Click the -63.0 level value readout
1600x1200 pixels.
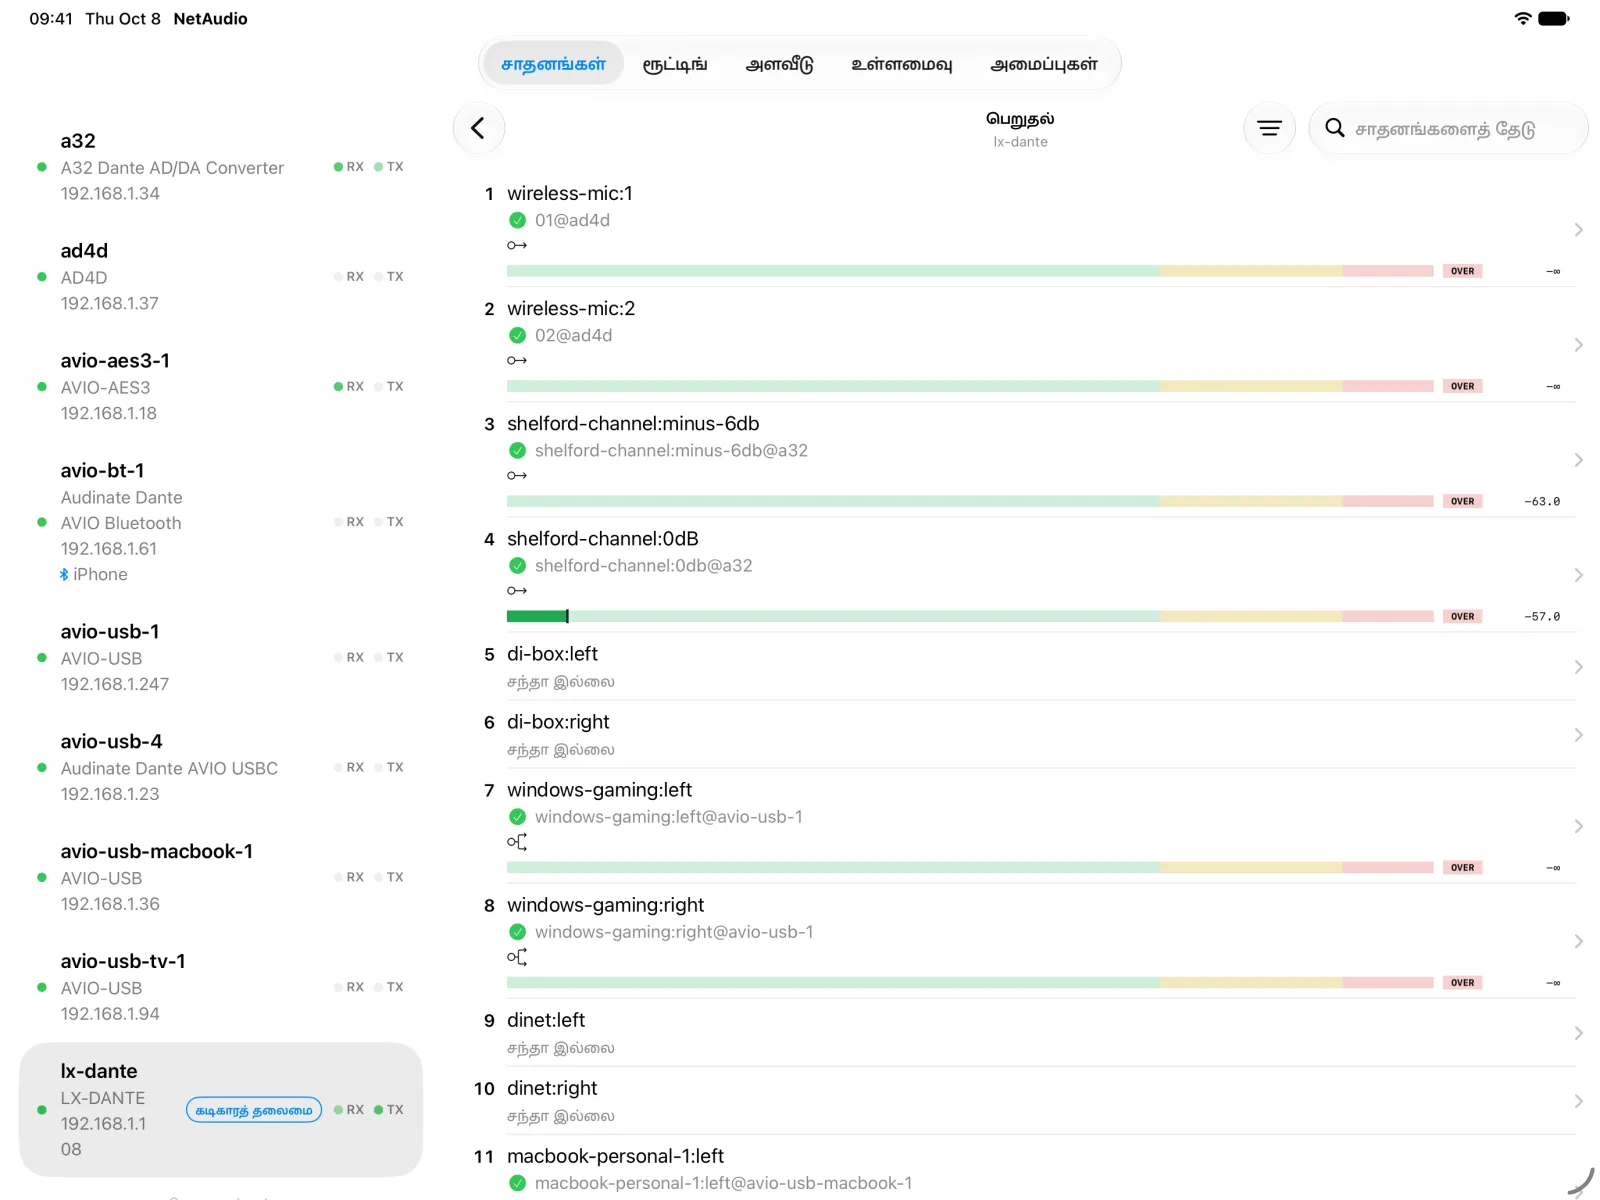(x=1541, y=501)
